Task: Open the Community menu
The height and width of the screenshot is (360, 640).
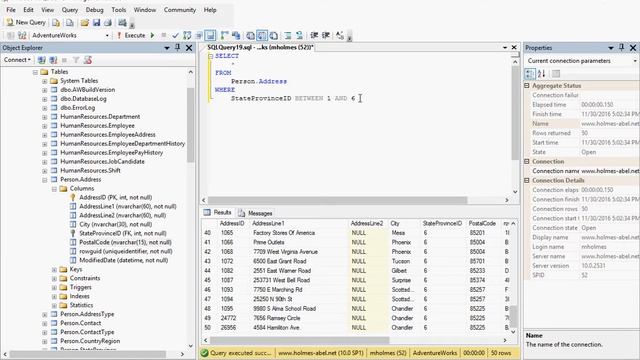Action: [180, 10]
